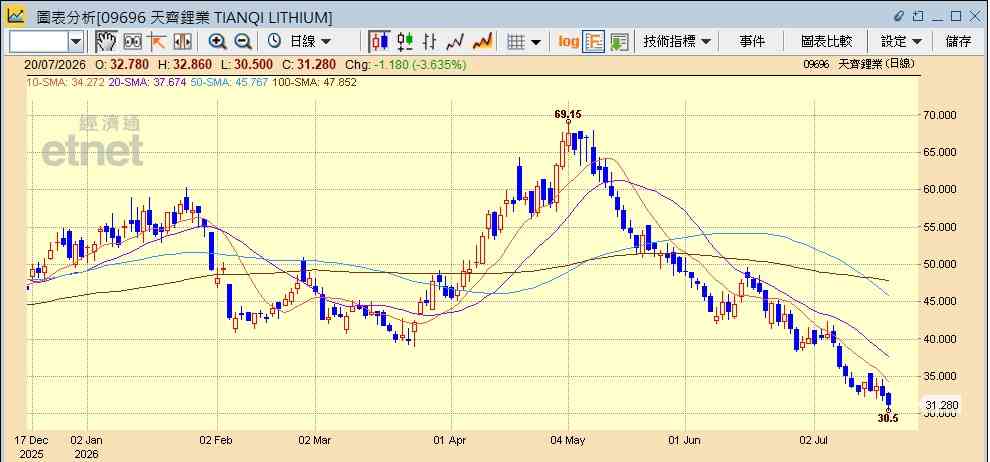Switch to candlestick chart type
The width and height of the screenshot is (990, 462).
(x=379, y=42)
